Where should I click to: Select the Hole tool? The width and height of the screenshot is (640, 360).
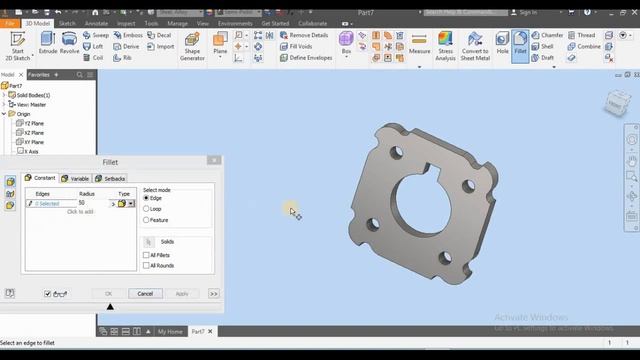click(502, 43)
